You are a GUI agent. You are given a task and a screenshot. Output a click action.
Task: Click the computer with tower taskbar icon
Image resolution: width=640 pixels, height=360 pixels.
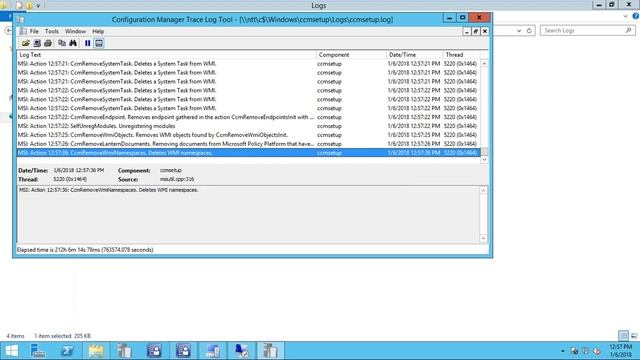point(212,351)
